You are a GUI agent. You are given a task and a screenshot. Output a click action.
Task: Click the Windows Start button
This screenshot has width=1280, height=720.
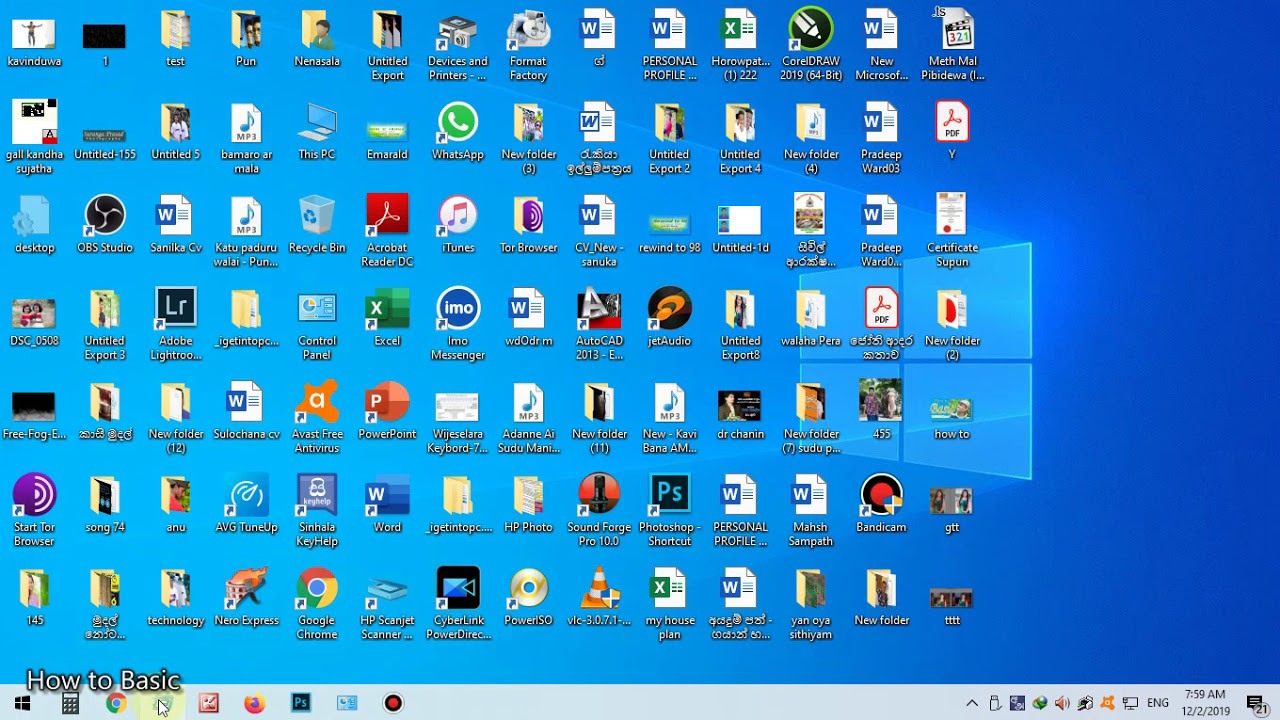click(x=22, y=703)
